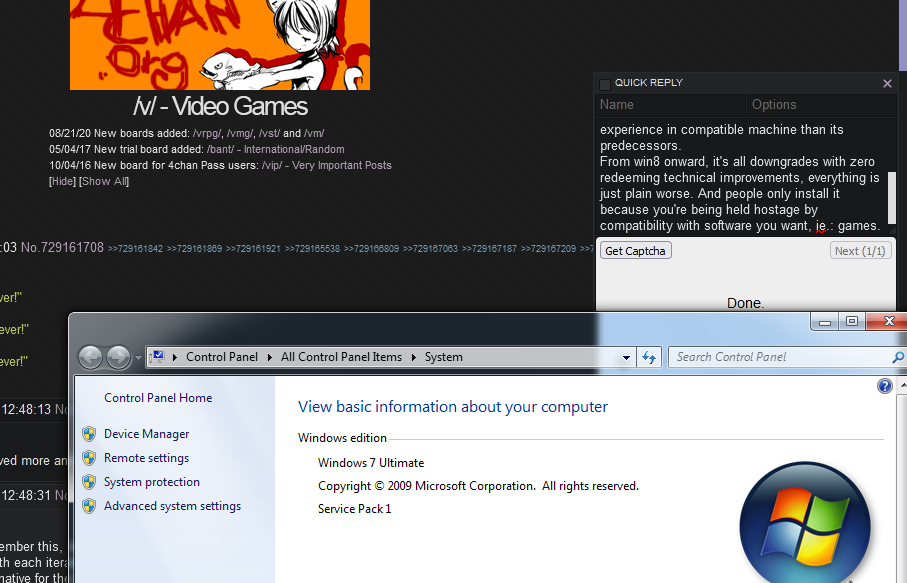Open the /bant/ - International/Random link
Image resolution: width=907 pixels, height=583 pixels.
(275, 149)
